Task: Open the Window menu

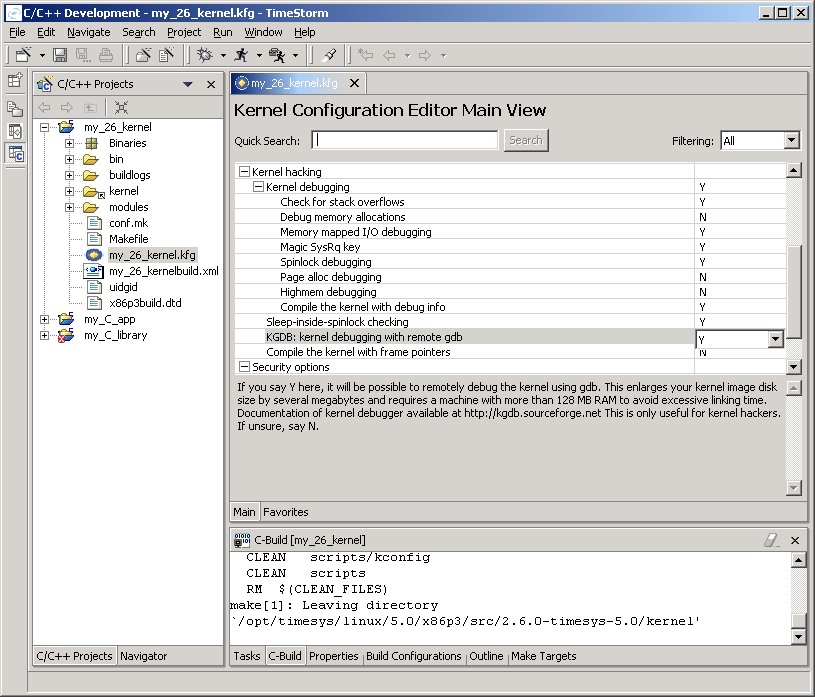Action: pyautogui.click(x=263, y=32)
